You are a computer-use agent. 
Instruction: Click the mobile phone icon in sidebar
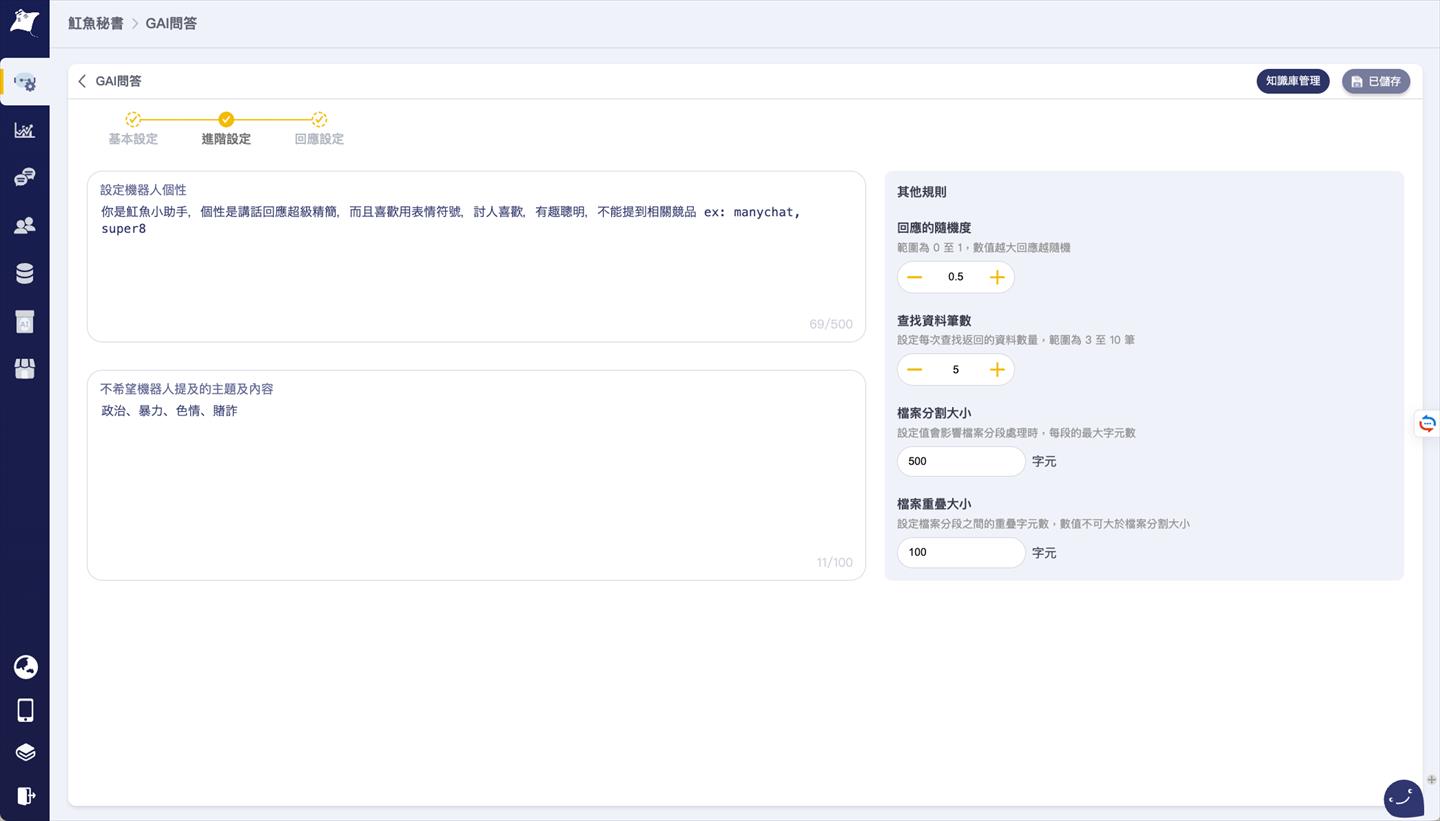click(x=25, y=710)
